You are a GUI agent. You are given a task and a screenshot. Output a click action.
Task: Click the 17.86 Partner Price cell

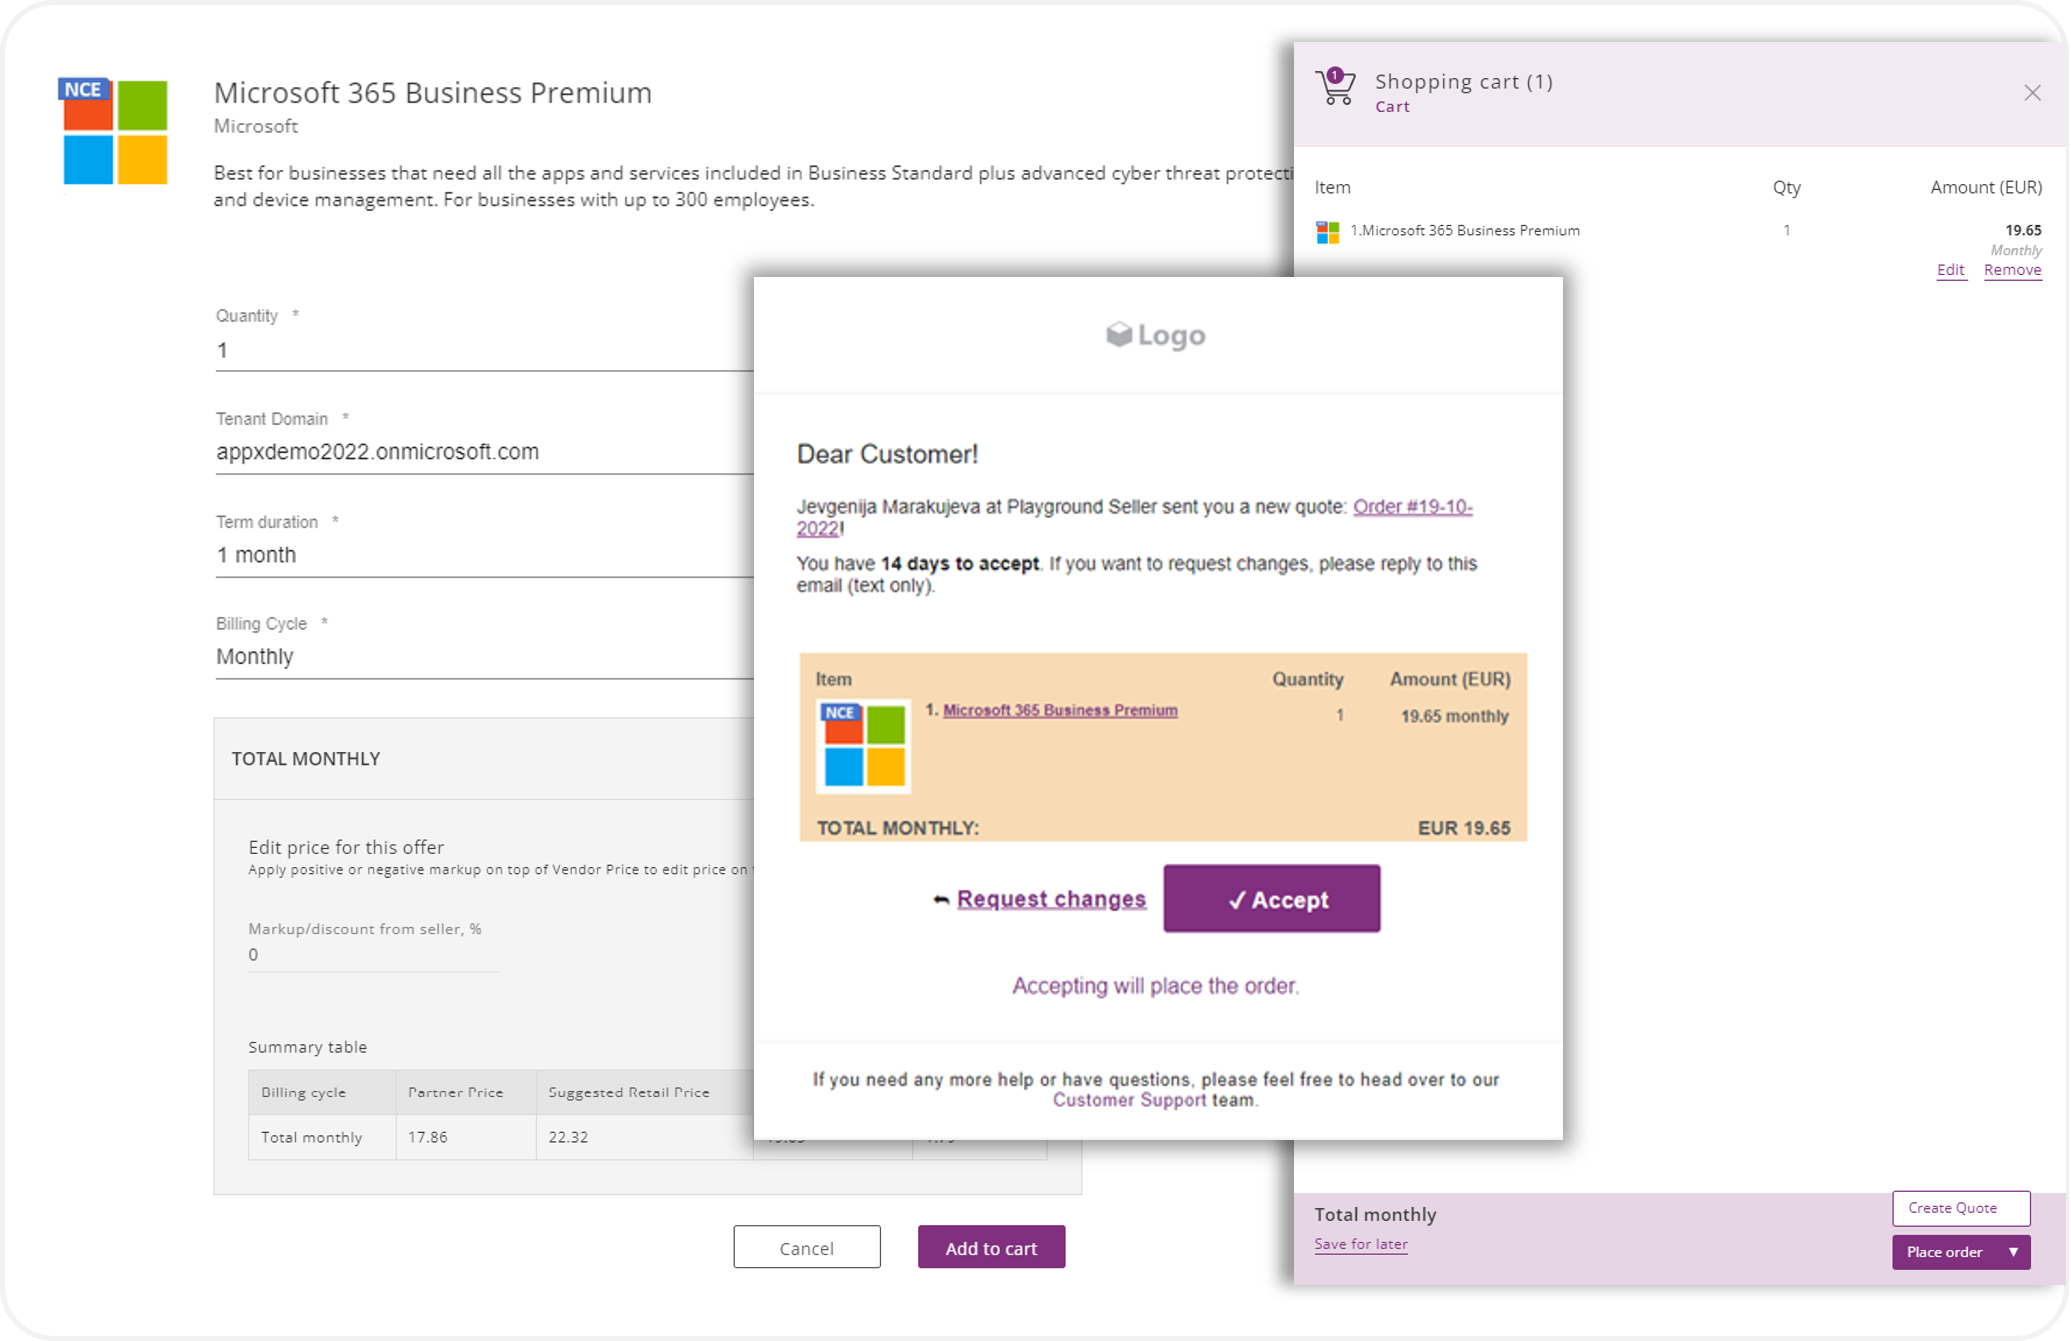(466, 1137)
